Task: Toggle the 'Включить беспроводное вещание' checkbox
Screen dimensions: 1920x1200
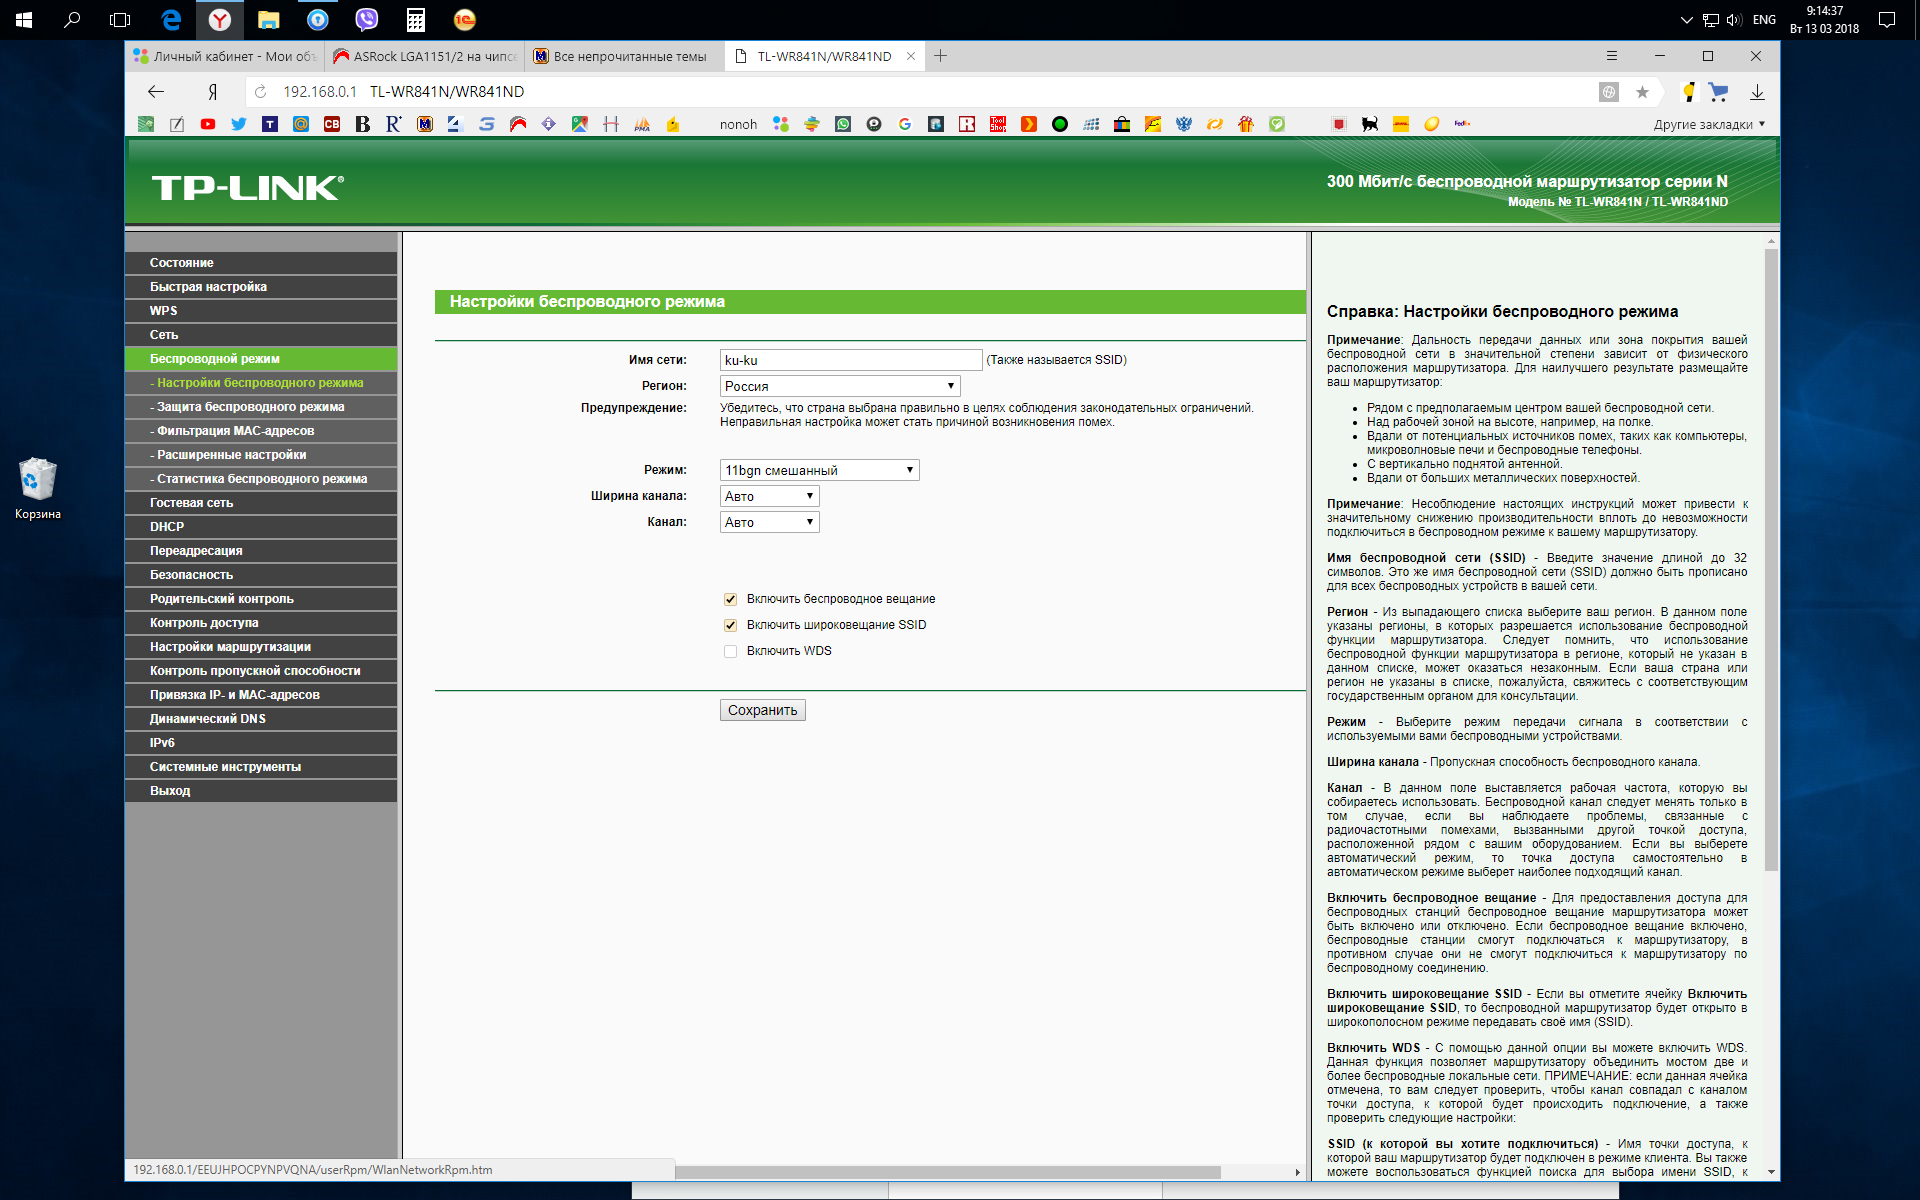Action: click(731, 599)
